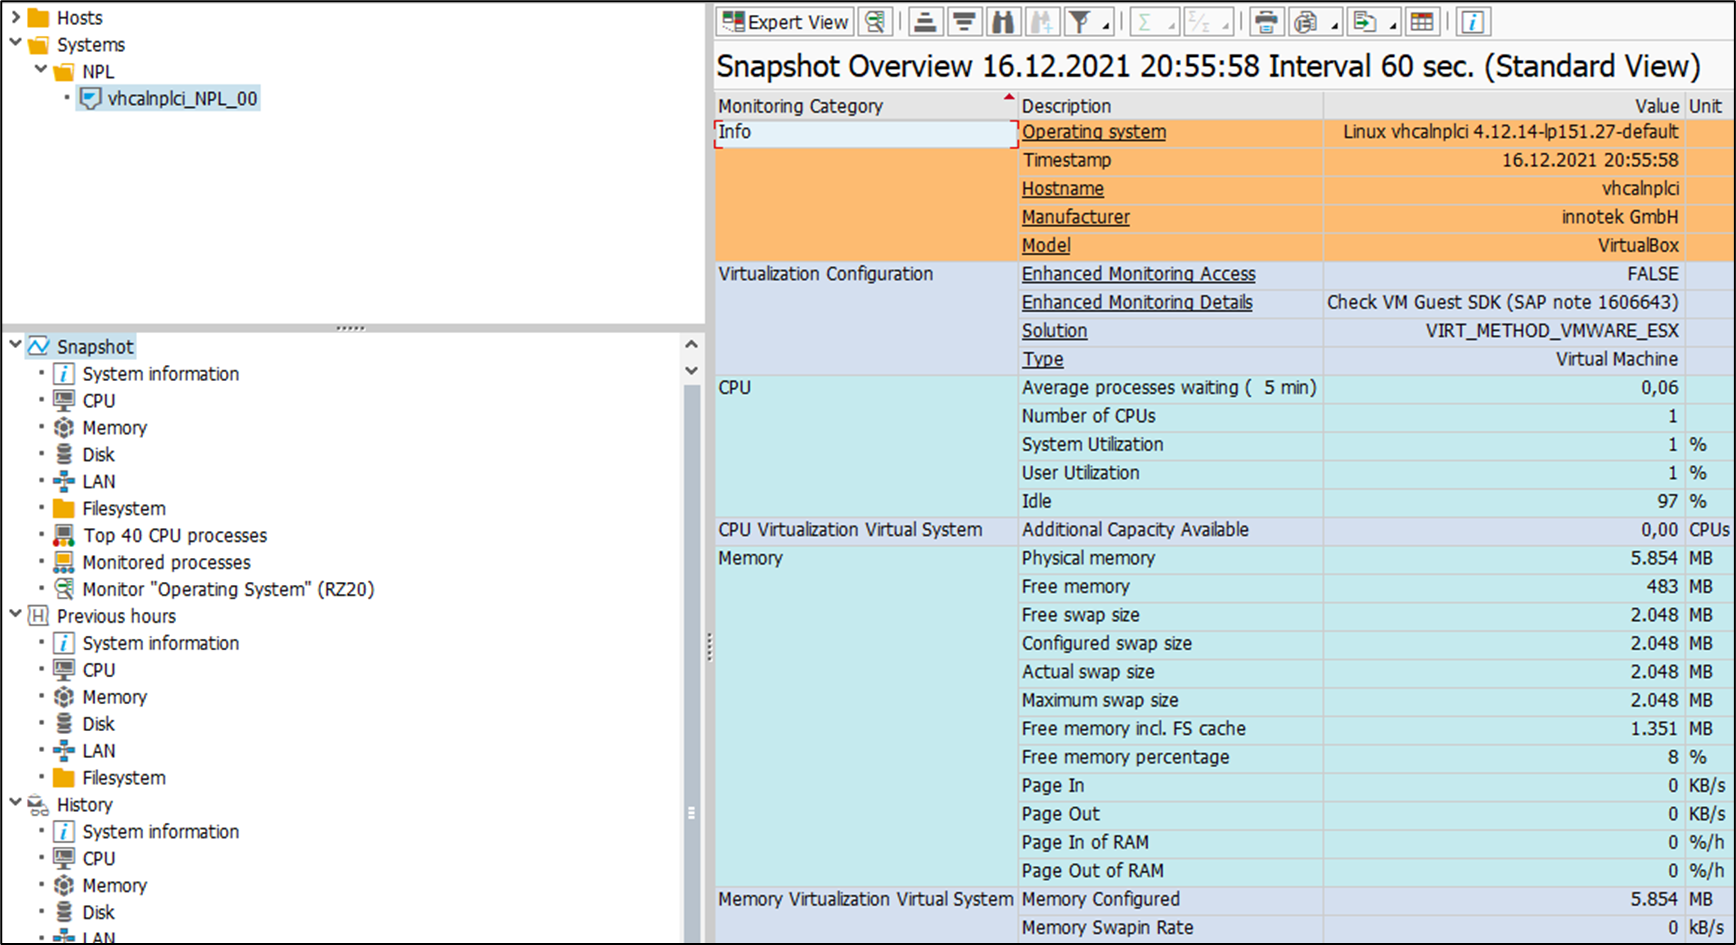Open System information under Previous hours

tap(160, 643)
